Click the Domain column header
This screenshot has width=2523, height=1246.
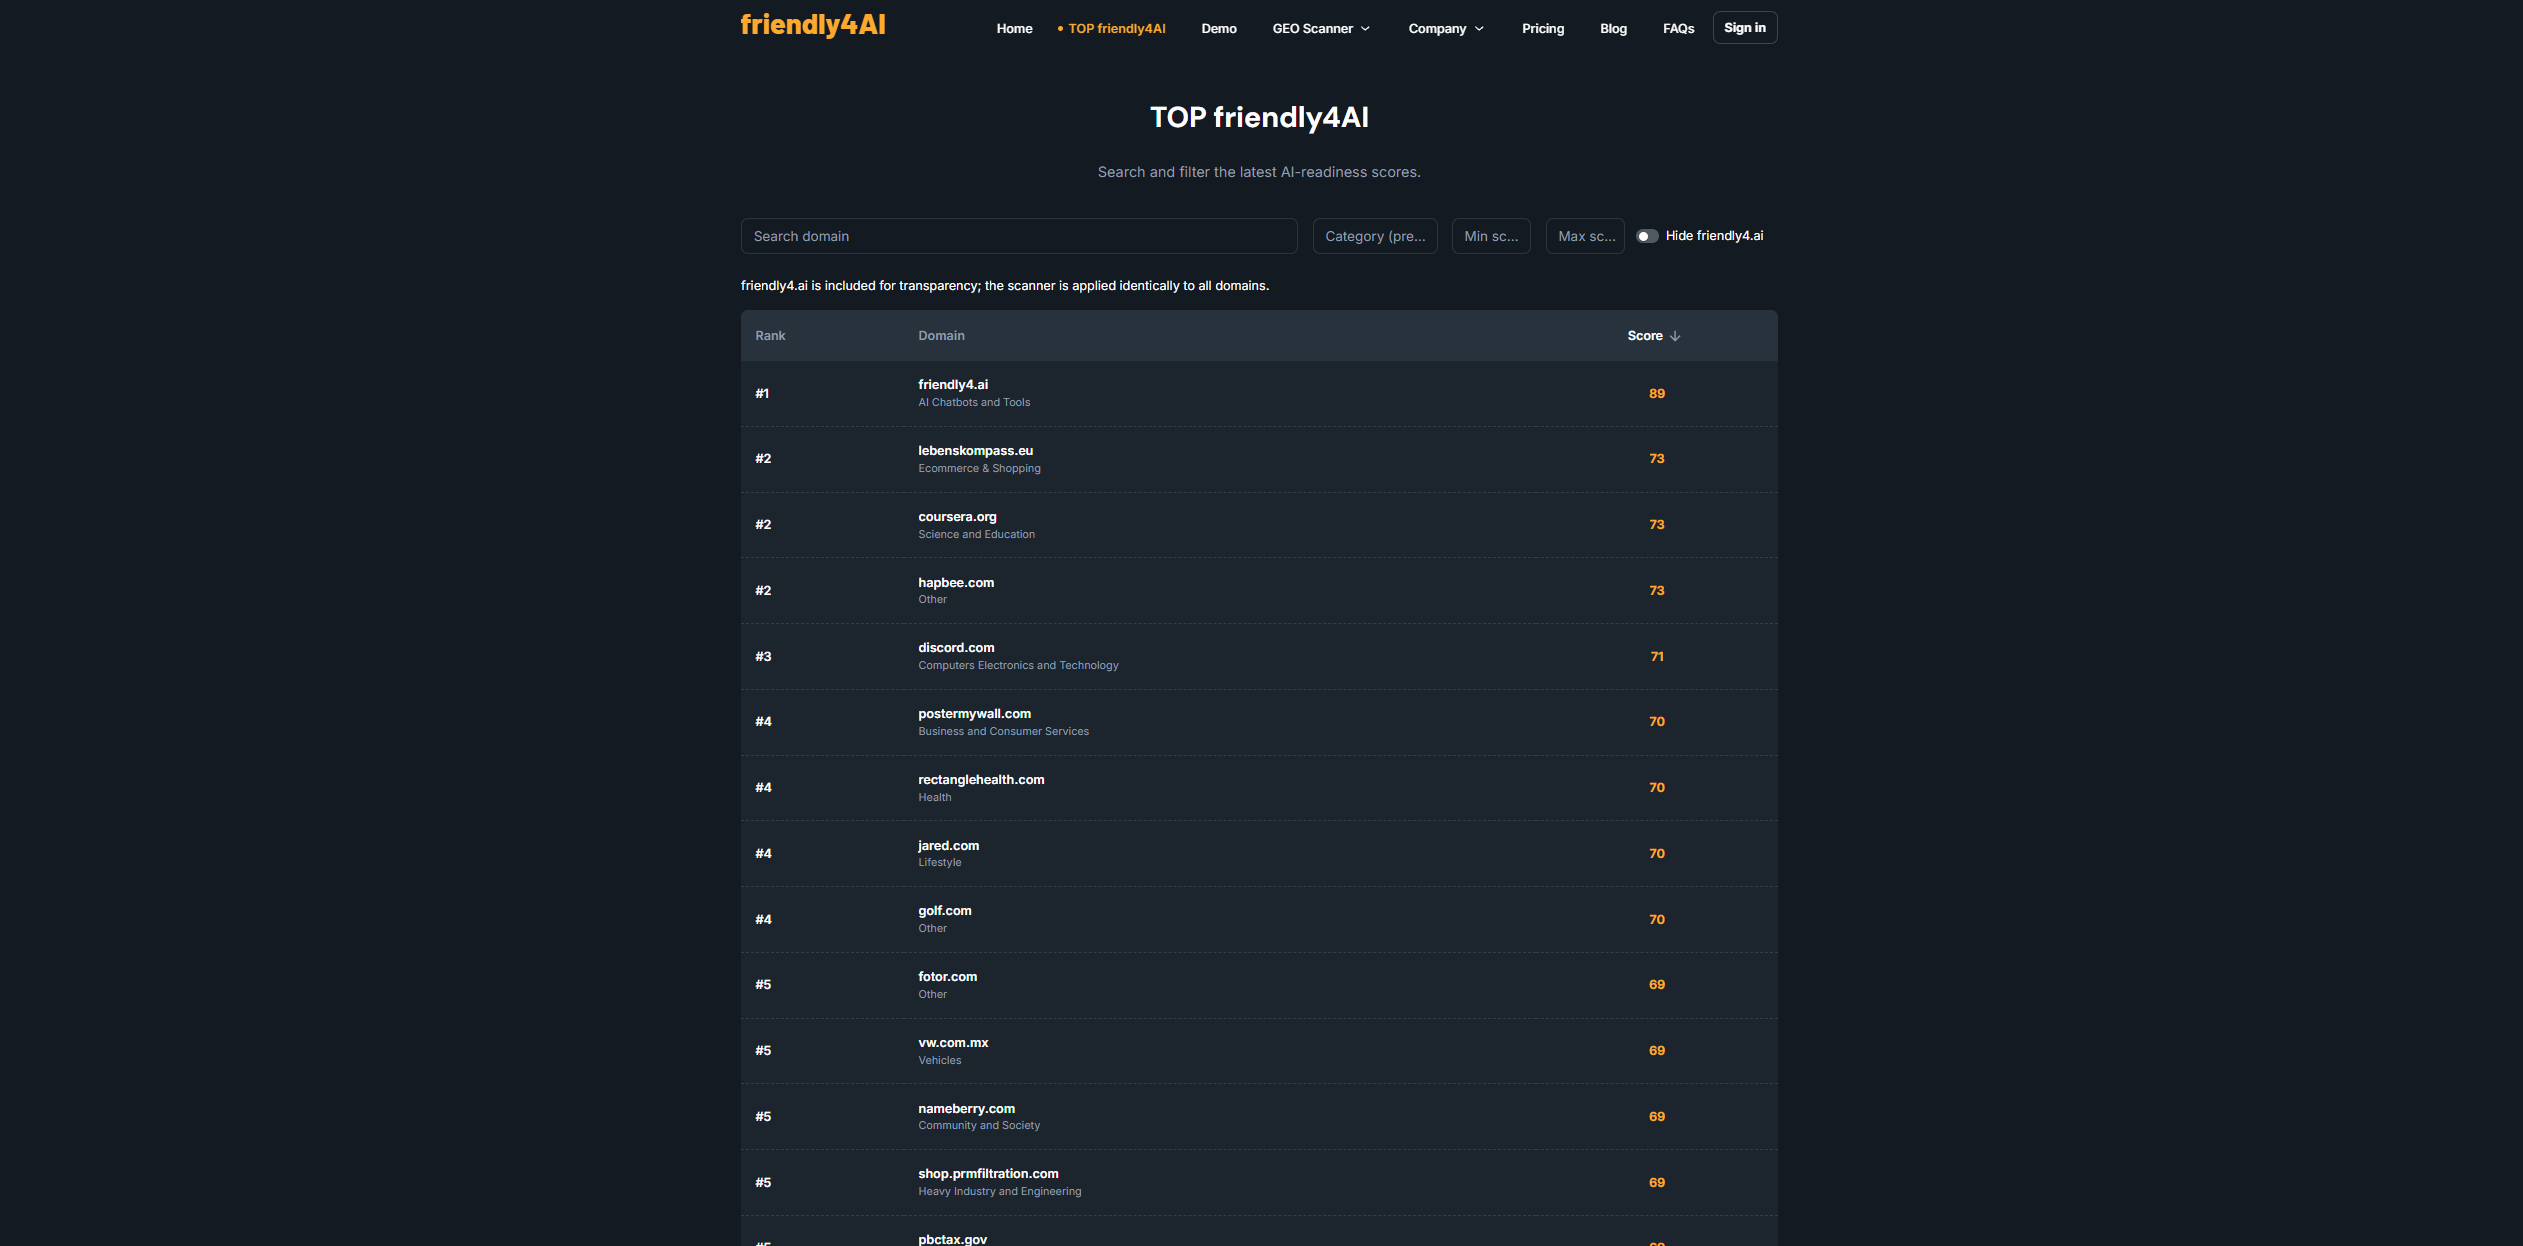(941, 336)
